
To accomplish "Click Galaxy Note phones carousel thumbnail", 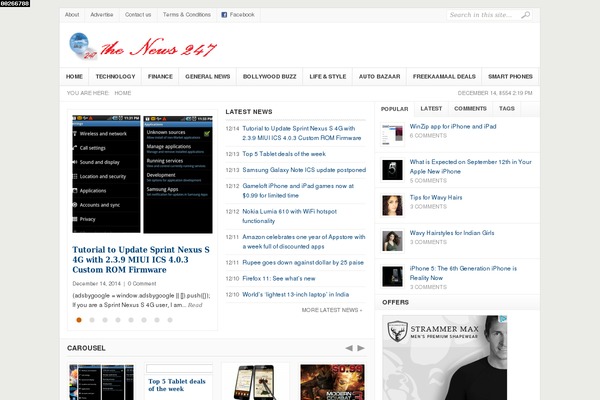I will tap(255, 382).
